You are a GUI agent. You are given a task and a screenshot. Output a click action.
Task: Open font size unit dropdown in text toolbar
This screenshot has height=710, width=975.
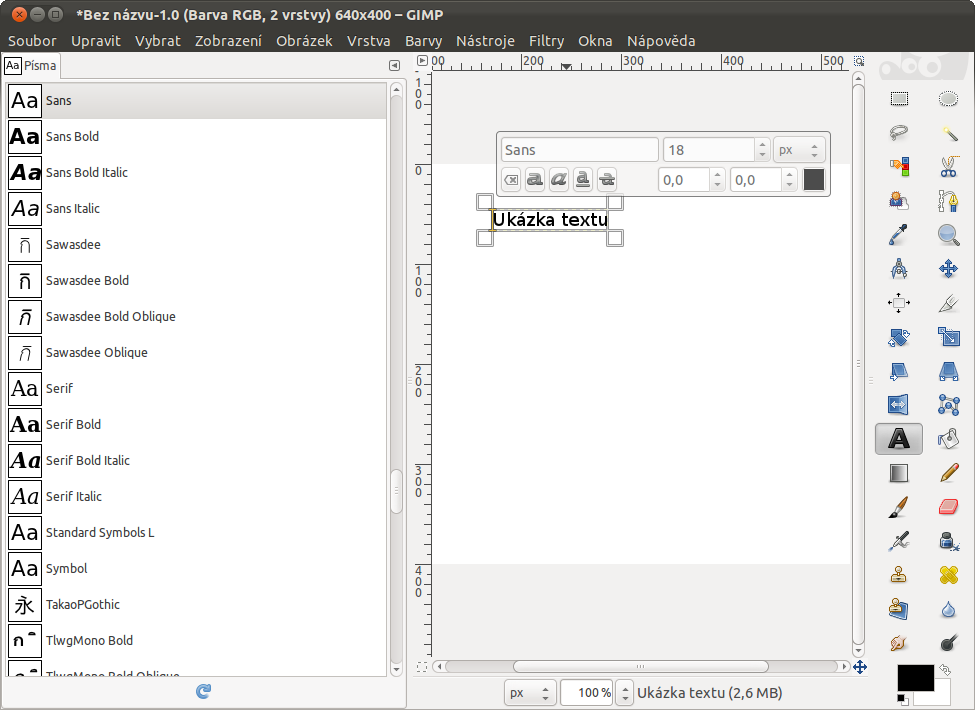(x=799, y=150)
